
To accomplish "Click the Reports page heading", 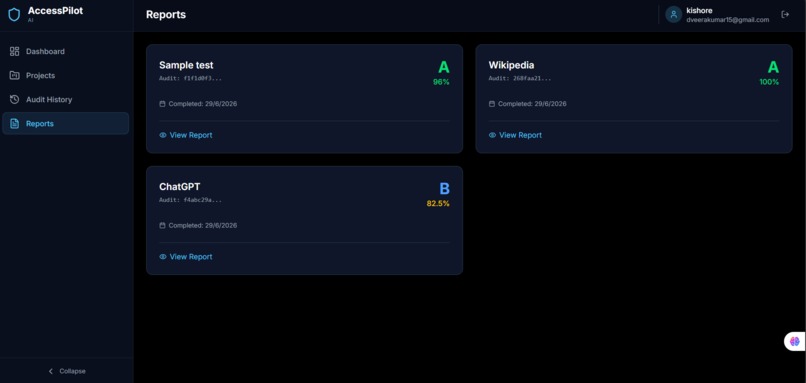I will (x=166, y=15).
